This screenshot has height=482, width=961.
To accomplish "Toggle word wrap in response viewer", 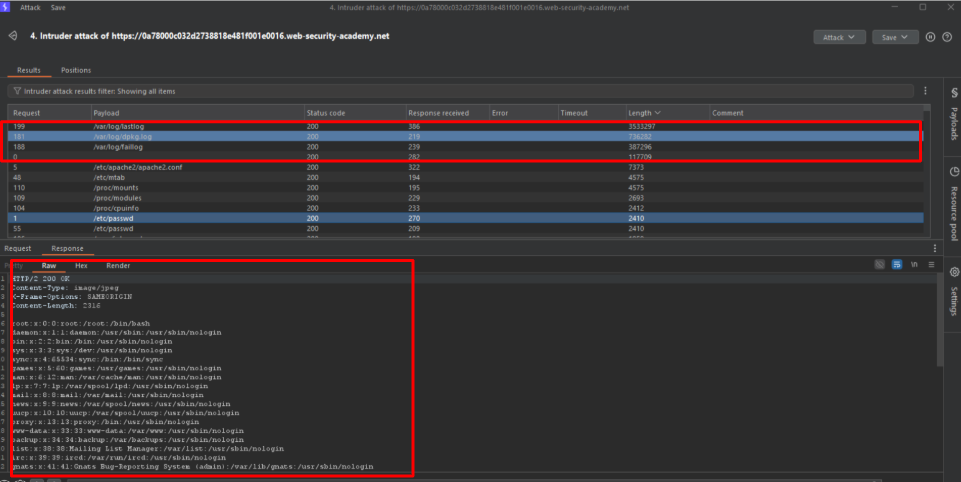I will [x=897, y=265].
